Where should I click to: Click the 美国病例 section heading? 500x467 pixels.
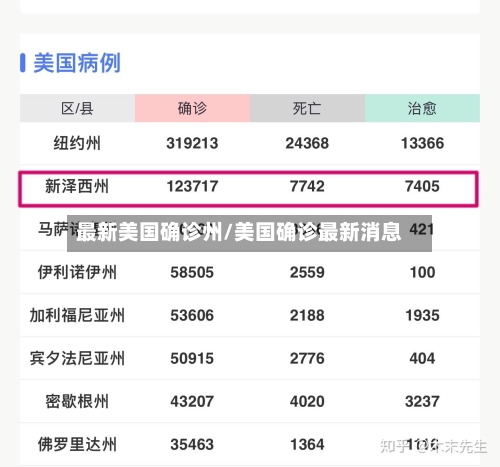click(x=77, y=63)
